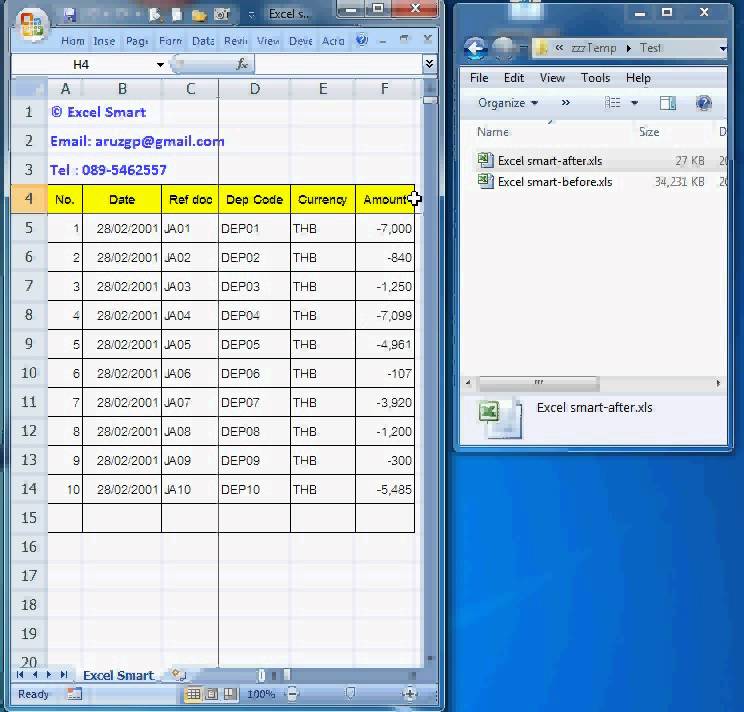The image size is (744, 712).
Task: Click the camera icon in Quick Access toolbar
Action: point(222,15)
